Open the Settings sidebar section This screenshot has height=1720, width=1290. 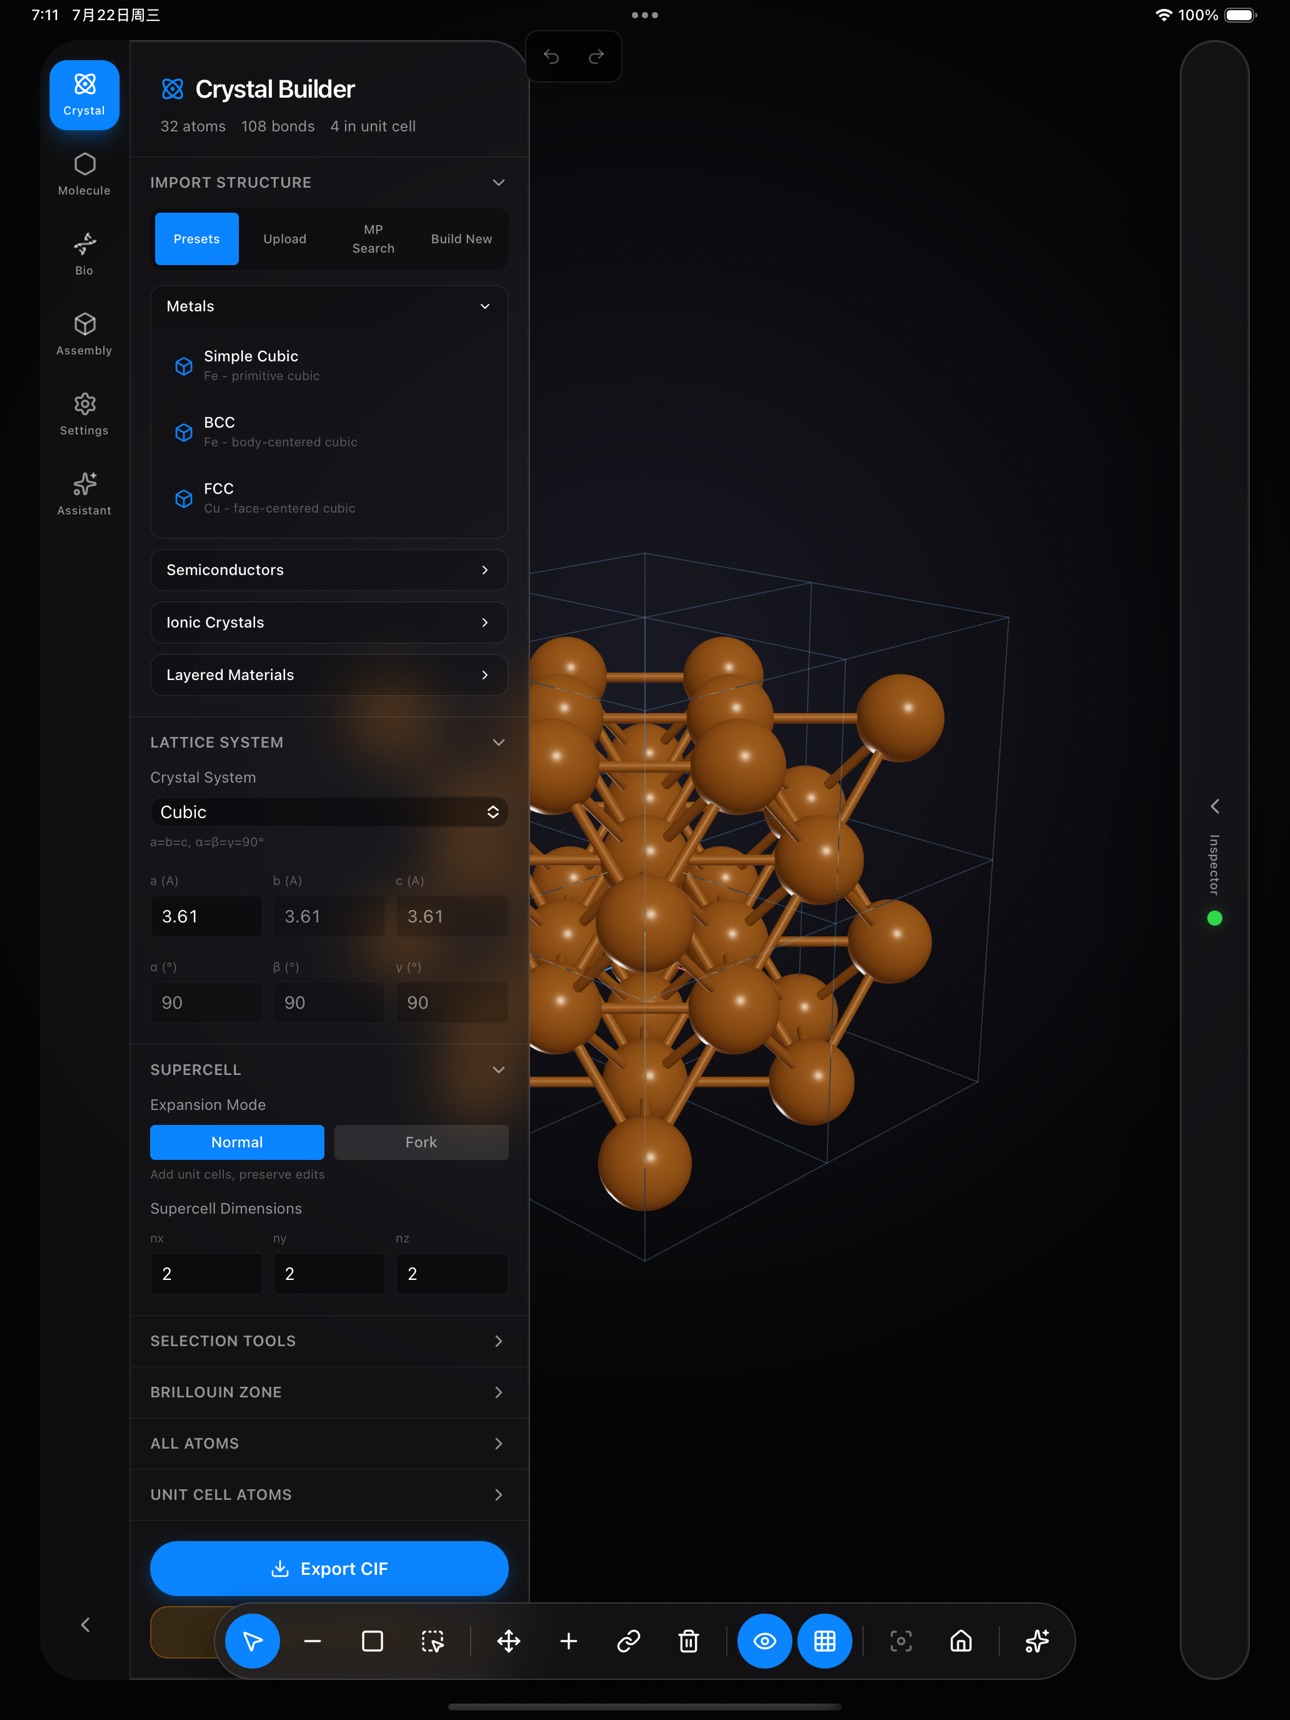pos(84,414)
